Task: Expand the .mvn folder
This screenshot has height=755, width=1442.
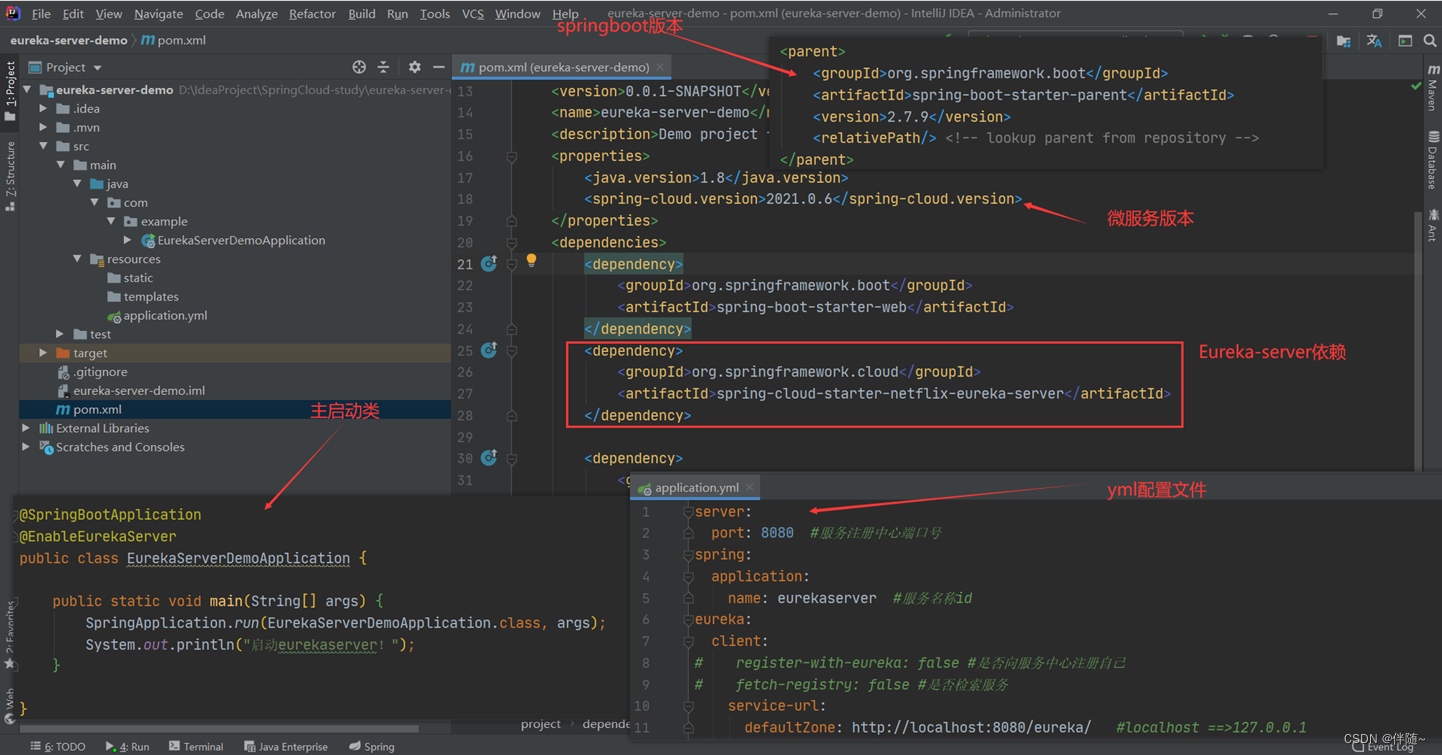Action: tap(43, 128)
